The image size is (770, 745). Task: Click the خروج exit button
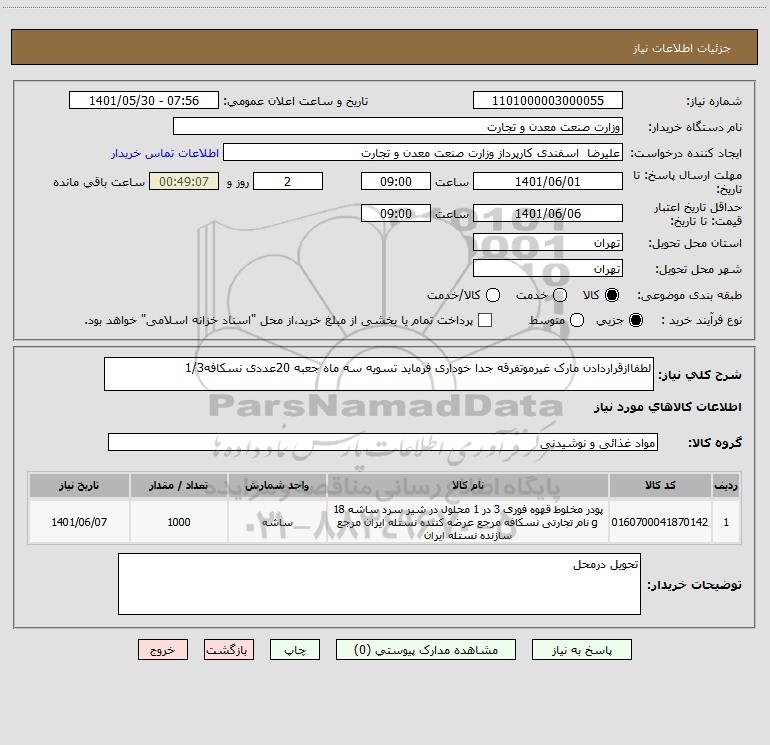click(x=163, y=650)
